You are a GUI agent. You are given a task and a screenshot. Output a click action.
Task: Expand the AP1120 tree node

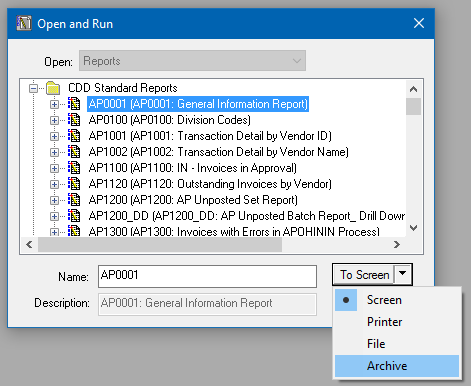(x=54, y=184)
